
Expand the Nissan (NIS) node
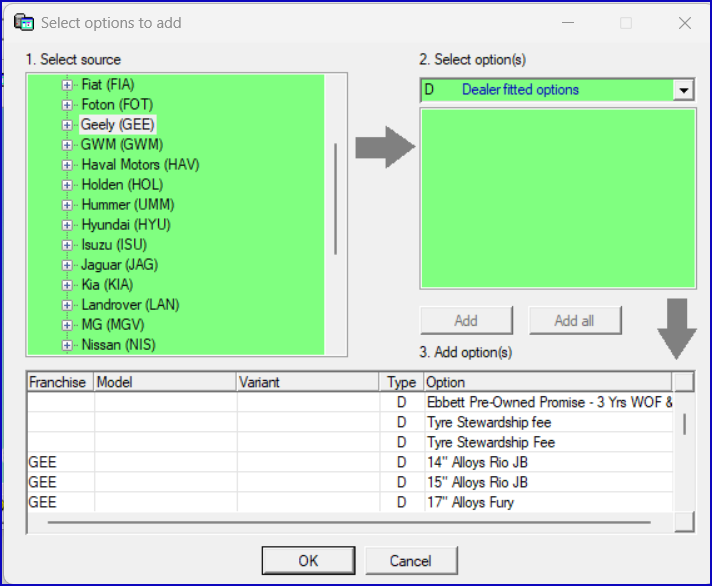click(x=68, y=345)
